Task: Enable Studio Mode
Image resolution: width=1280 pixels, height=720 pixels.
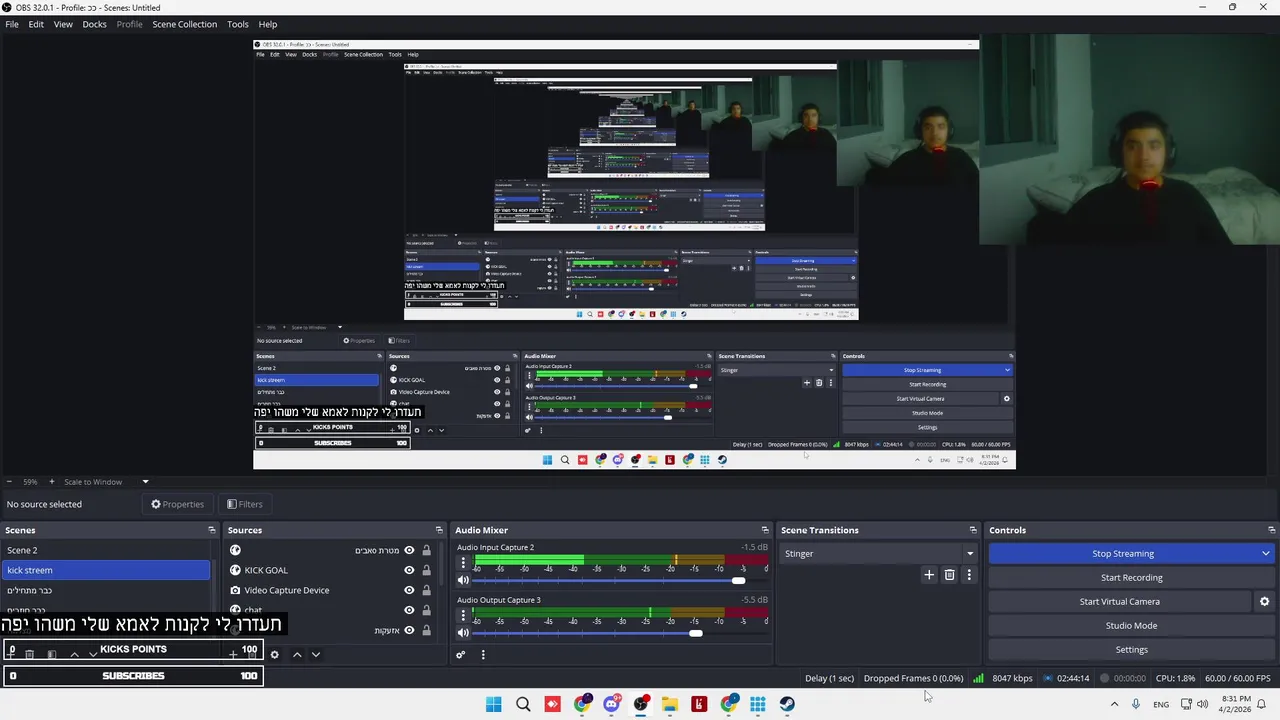Action: (1132, 626)
